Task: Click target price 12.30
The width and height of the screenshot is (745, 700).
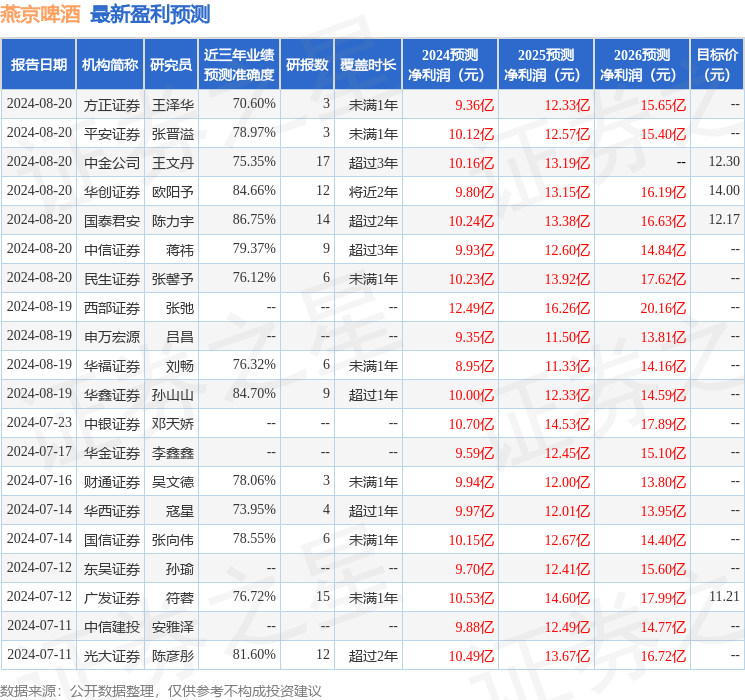Action: [x=724, y=162]
